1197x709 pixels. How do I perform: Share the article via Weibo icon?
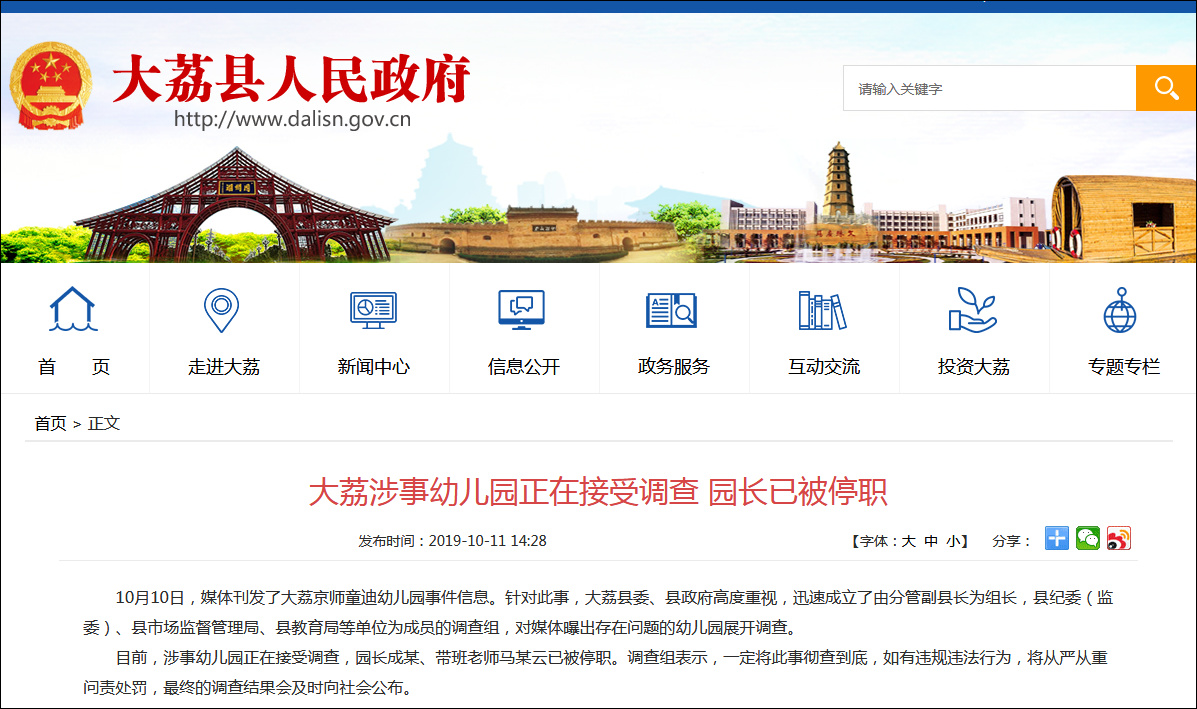coord(1118,538)
